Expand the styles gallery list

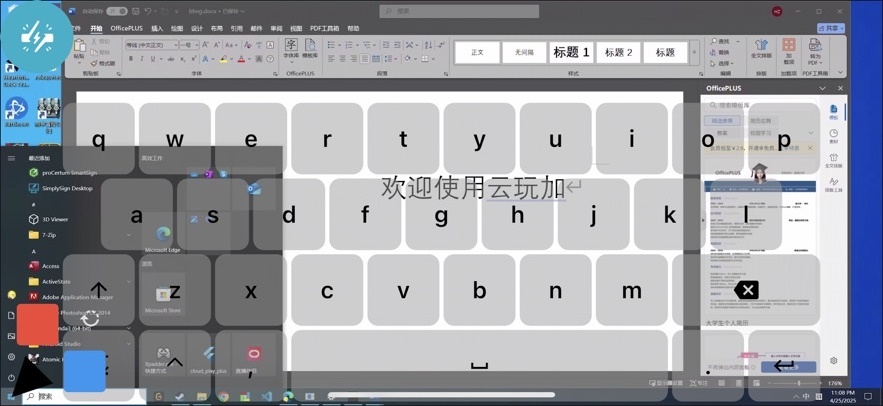click(x=695, y=52)
